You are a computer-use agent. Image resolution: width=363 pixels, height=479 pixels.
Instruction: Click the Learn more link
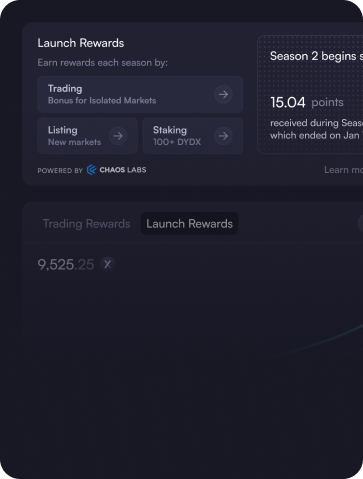point(344,170)
